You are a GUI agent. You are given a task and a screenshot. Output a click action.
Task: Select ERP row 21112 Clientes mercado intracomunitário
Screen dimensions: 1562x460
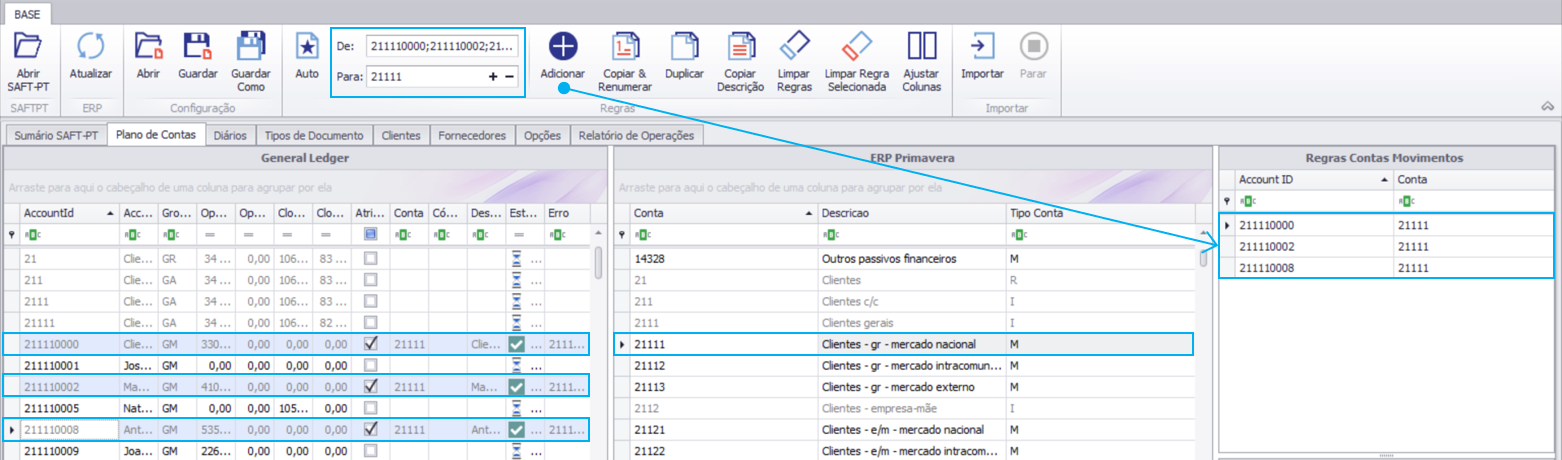point(906,365)
